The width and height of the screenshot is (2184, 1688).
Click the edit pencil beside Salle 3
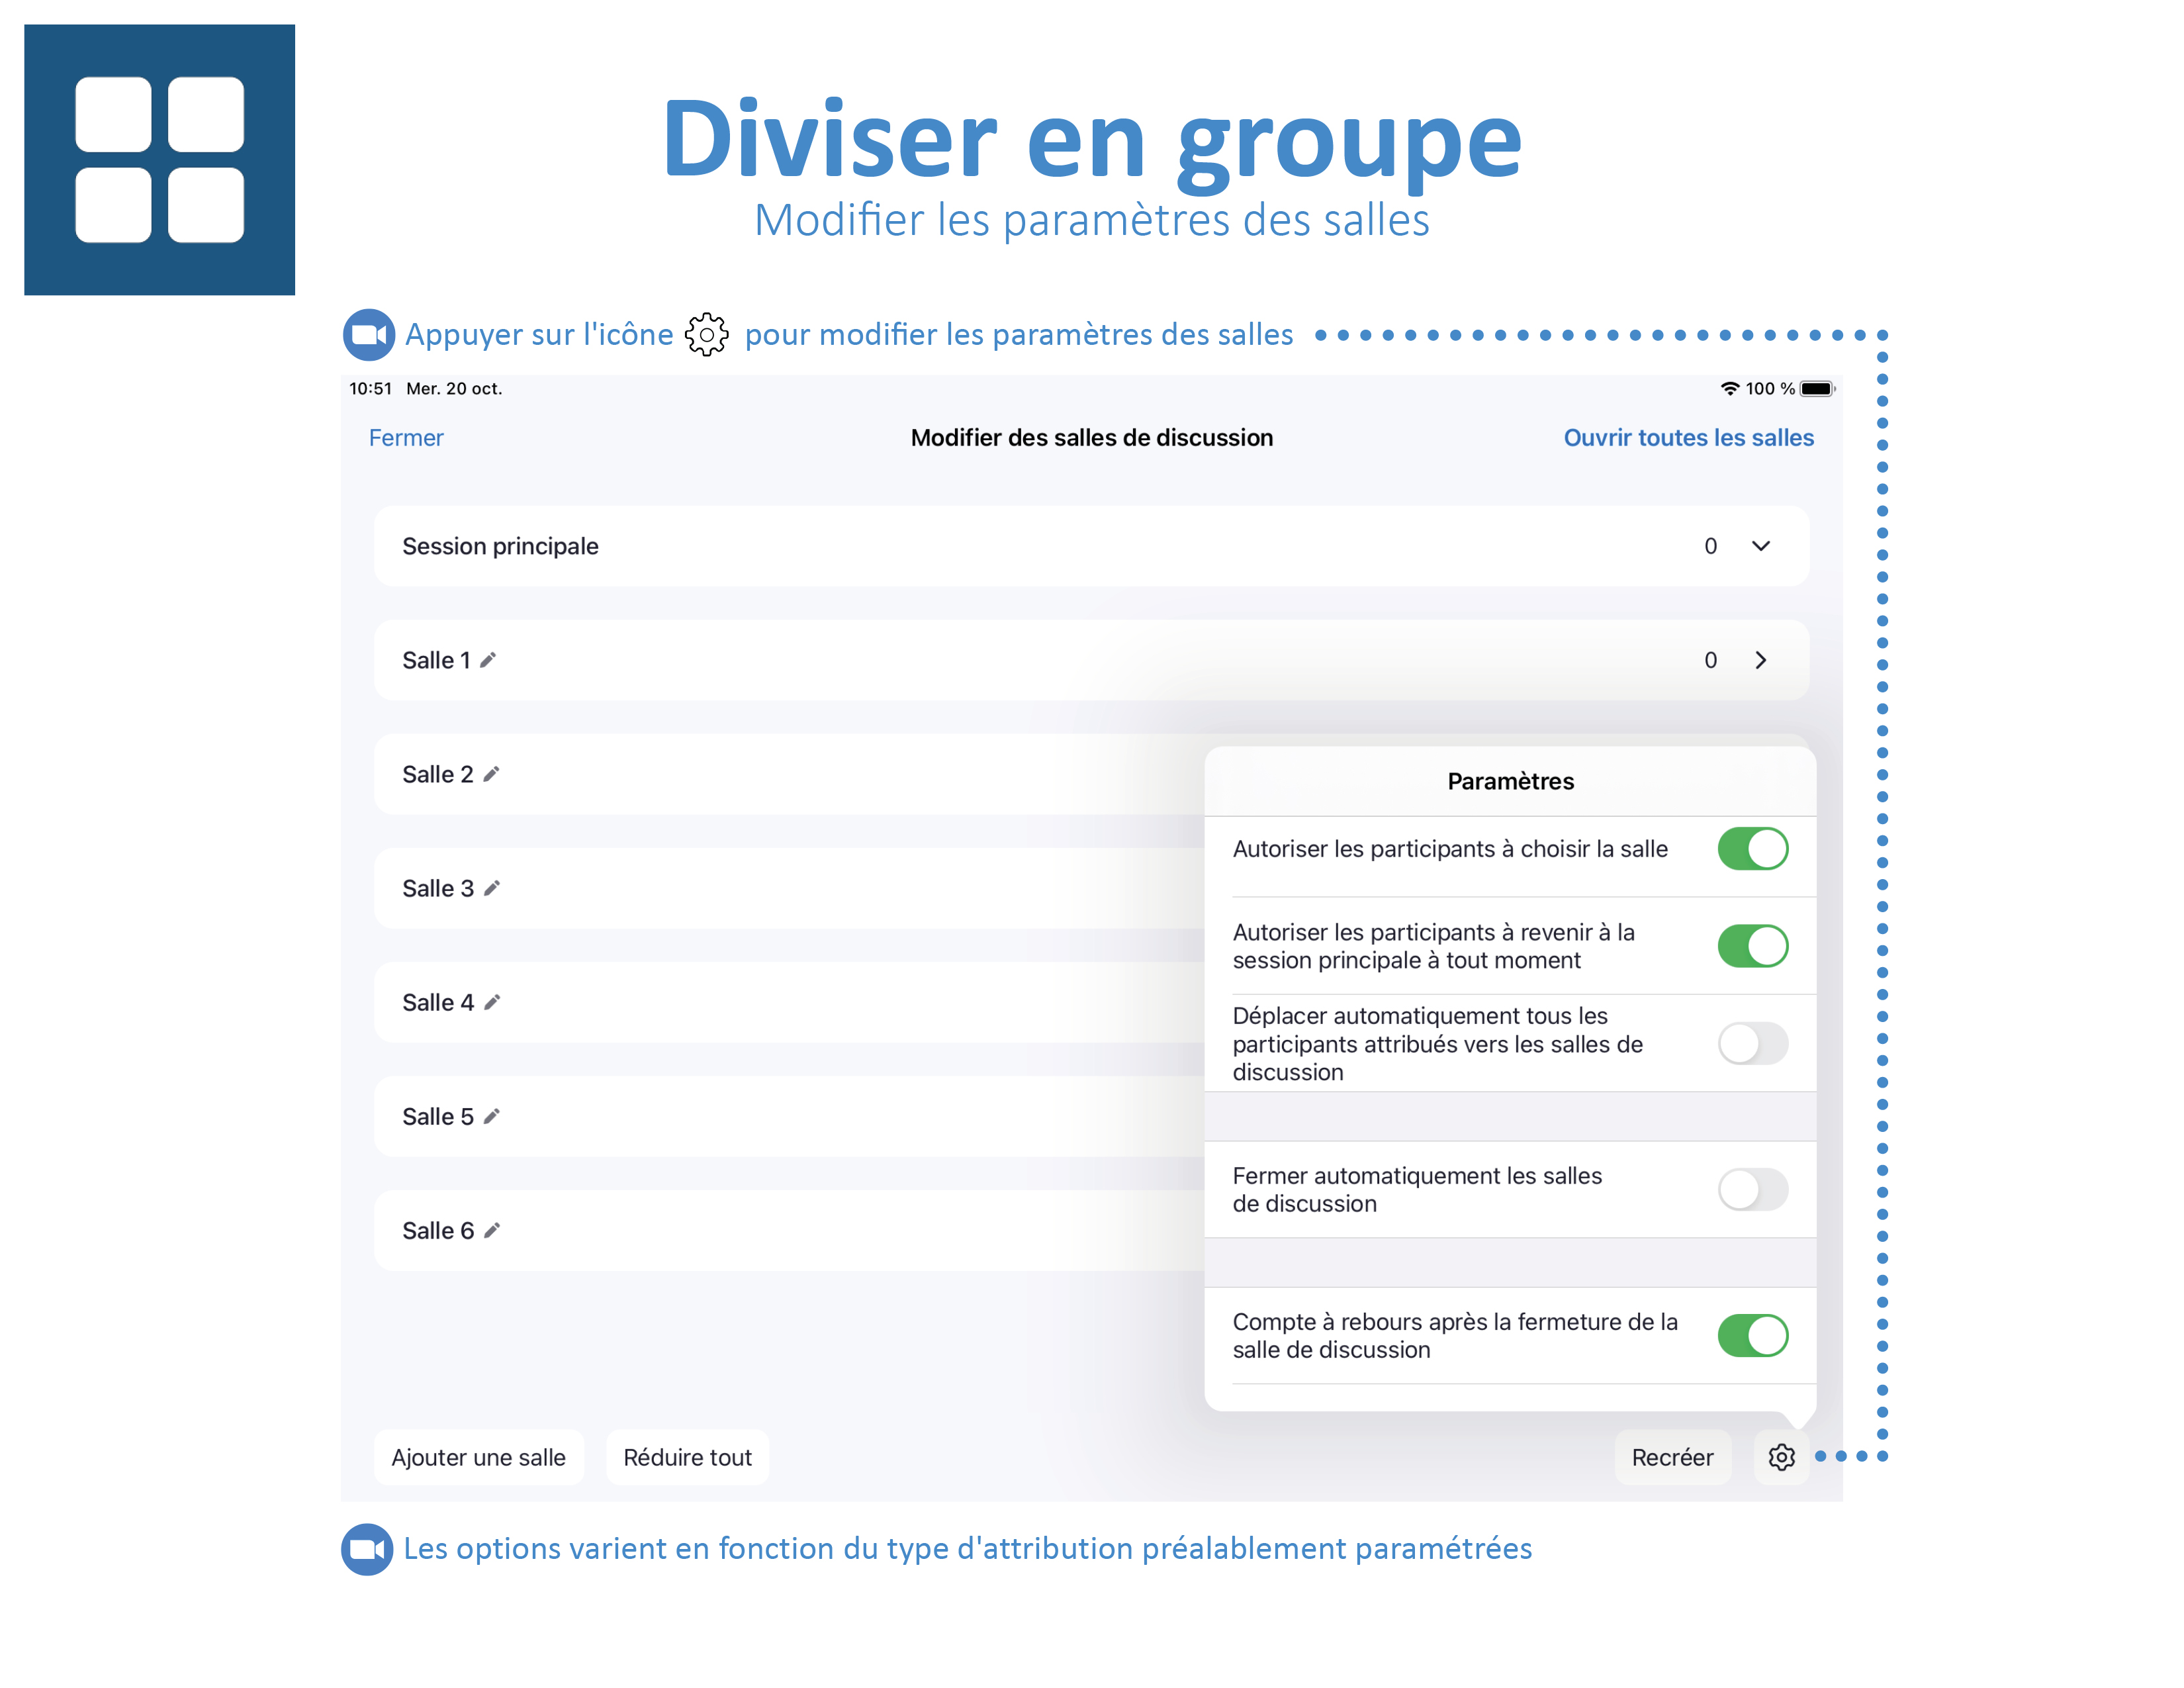click(x=491, y=888)
